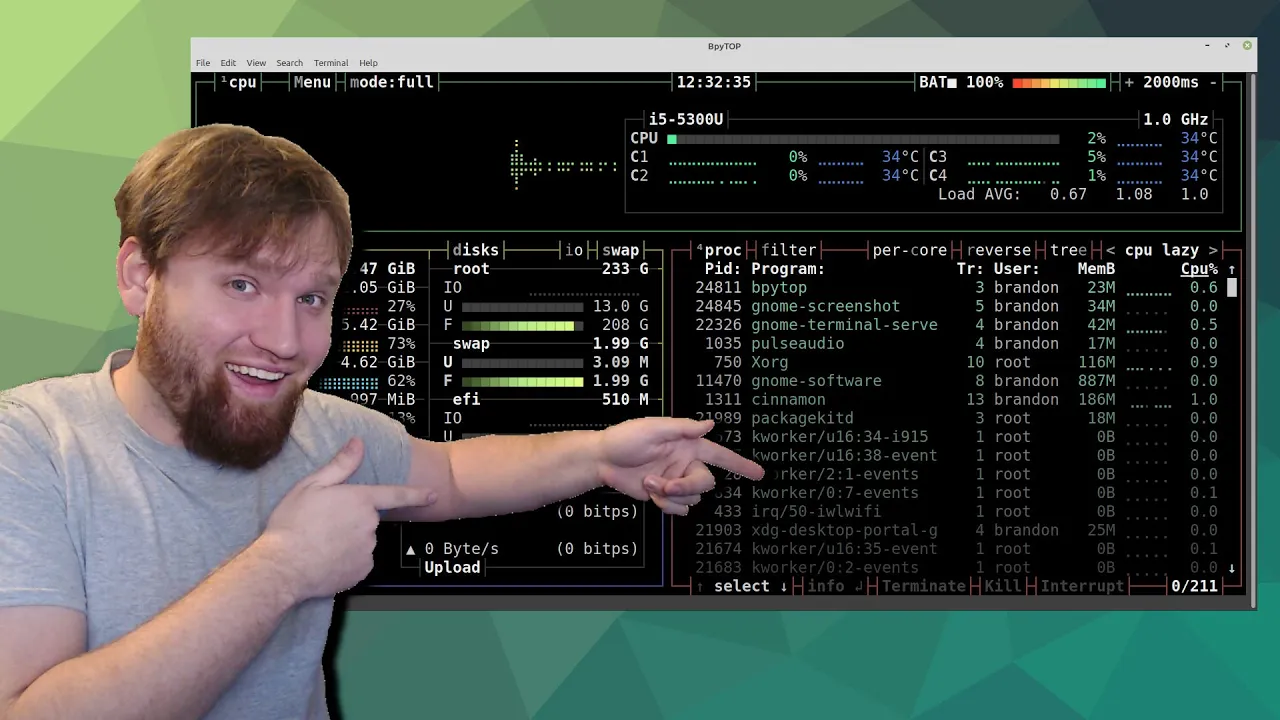1280x720 pixels.
Task: Open process info
Action: click(835, 586)
